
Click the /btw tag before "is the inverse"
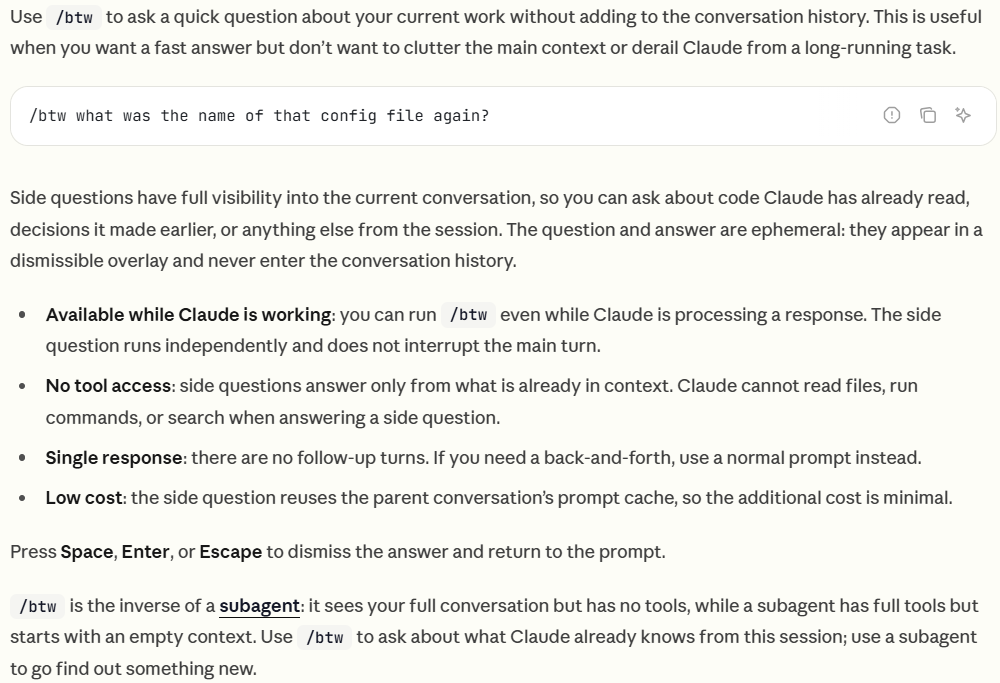point(38,606)
